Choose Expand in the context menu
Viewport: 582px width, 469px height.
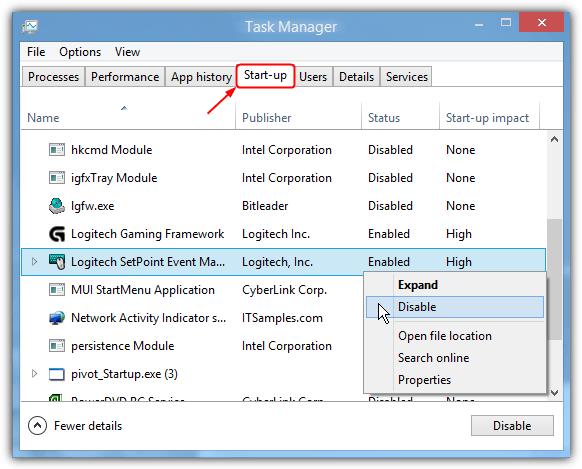click(455, 285)
